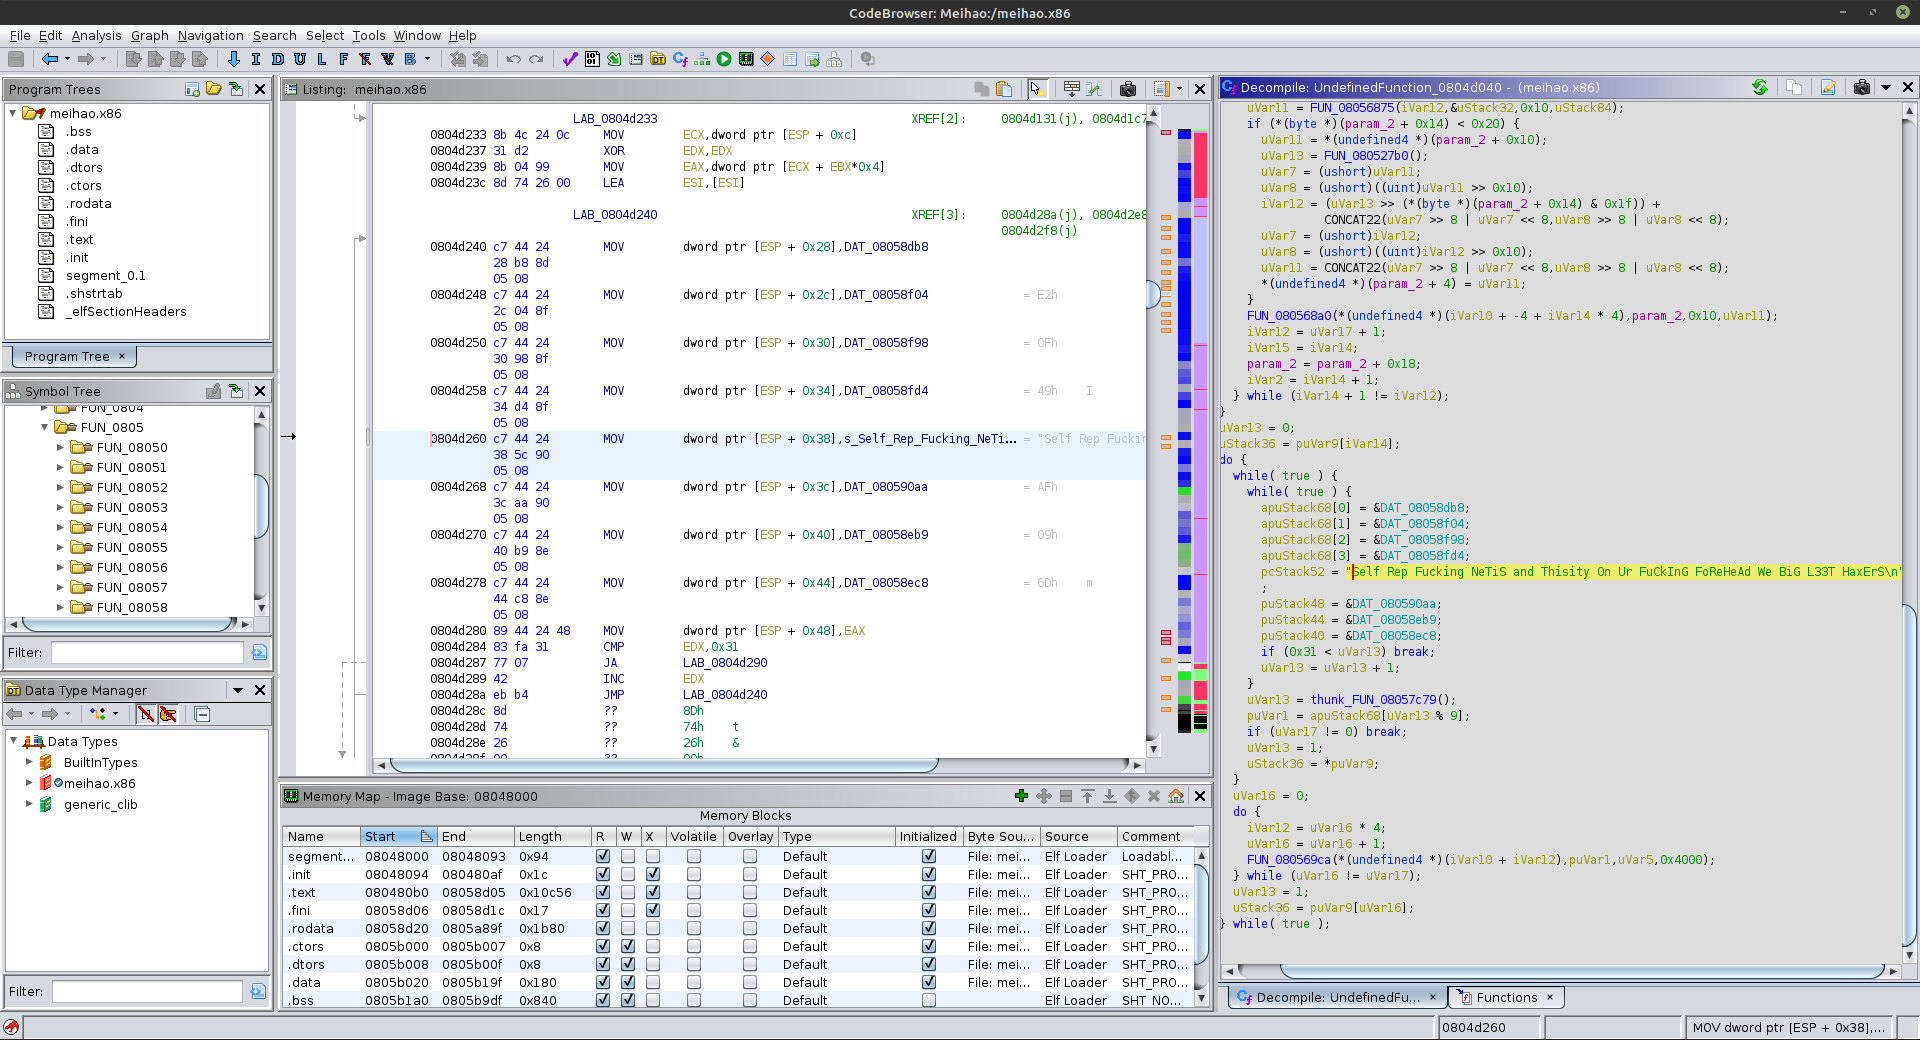Toggle the Volatile checkbox for .data block
The height and width of the screenshot is (1040, 1920).
(x=693, y=982)
